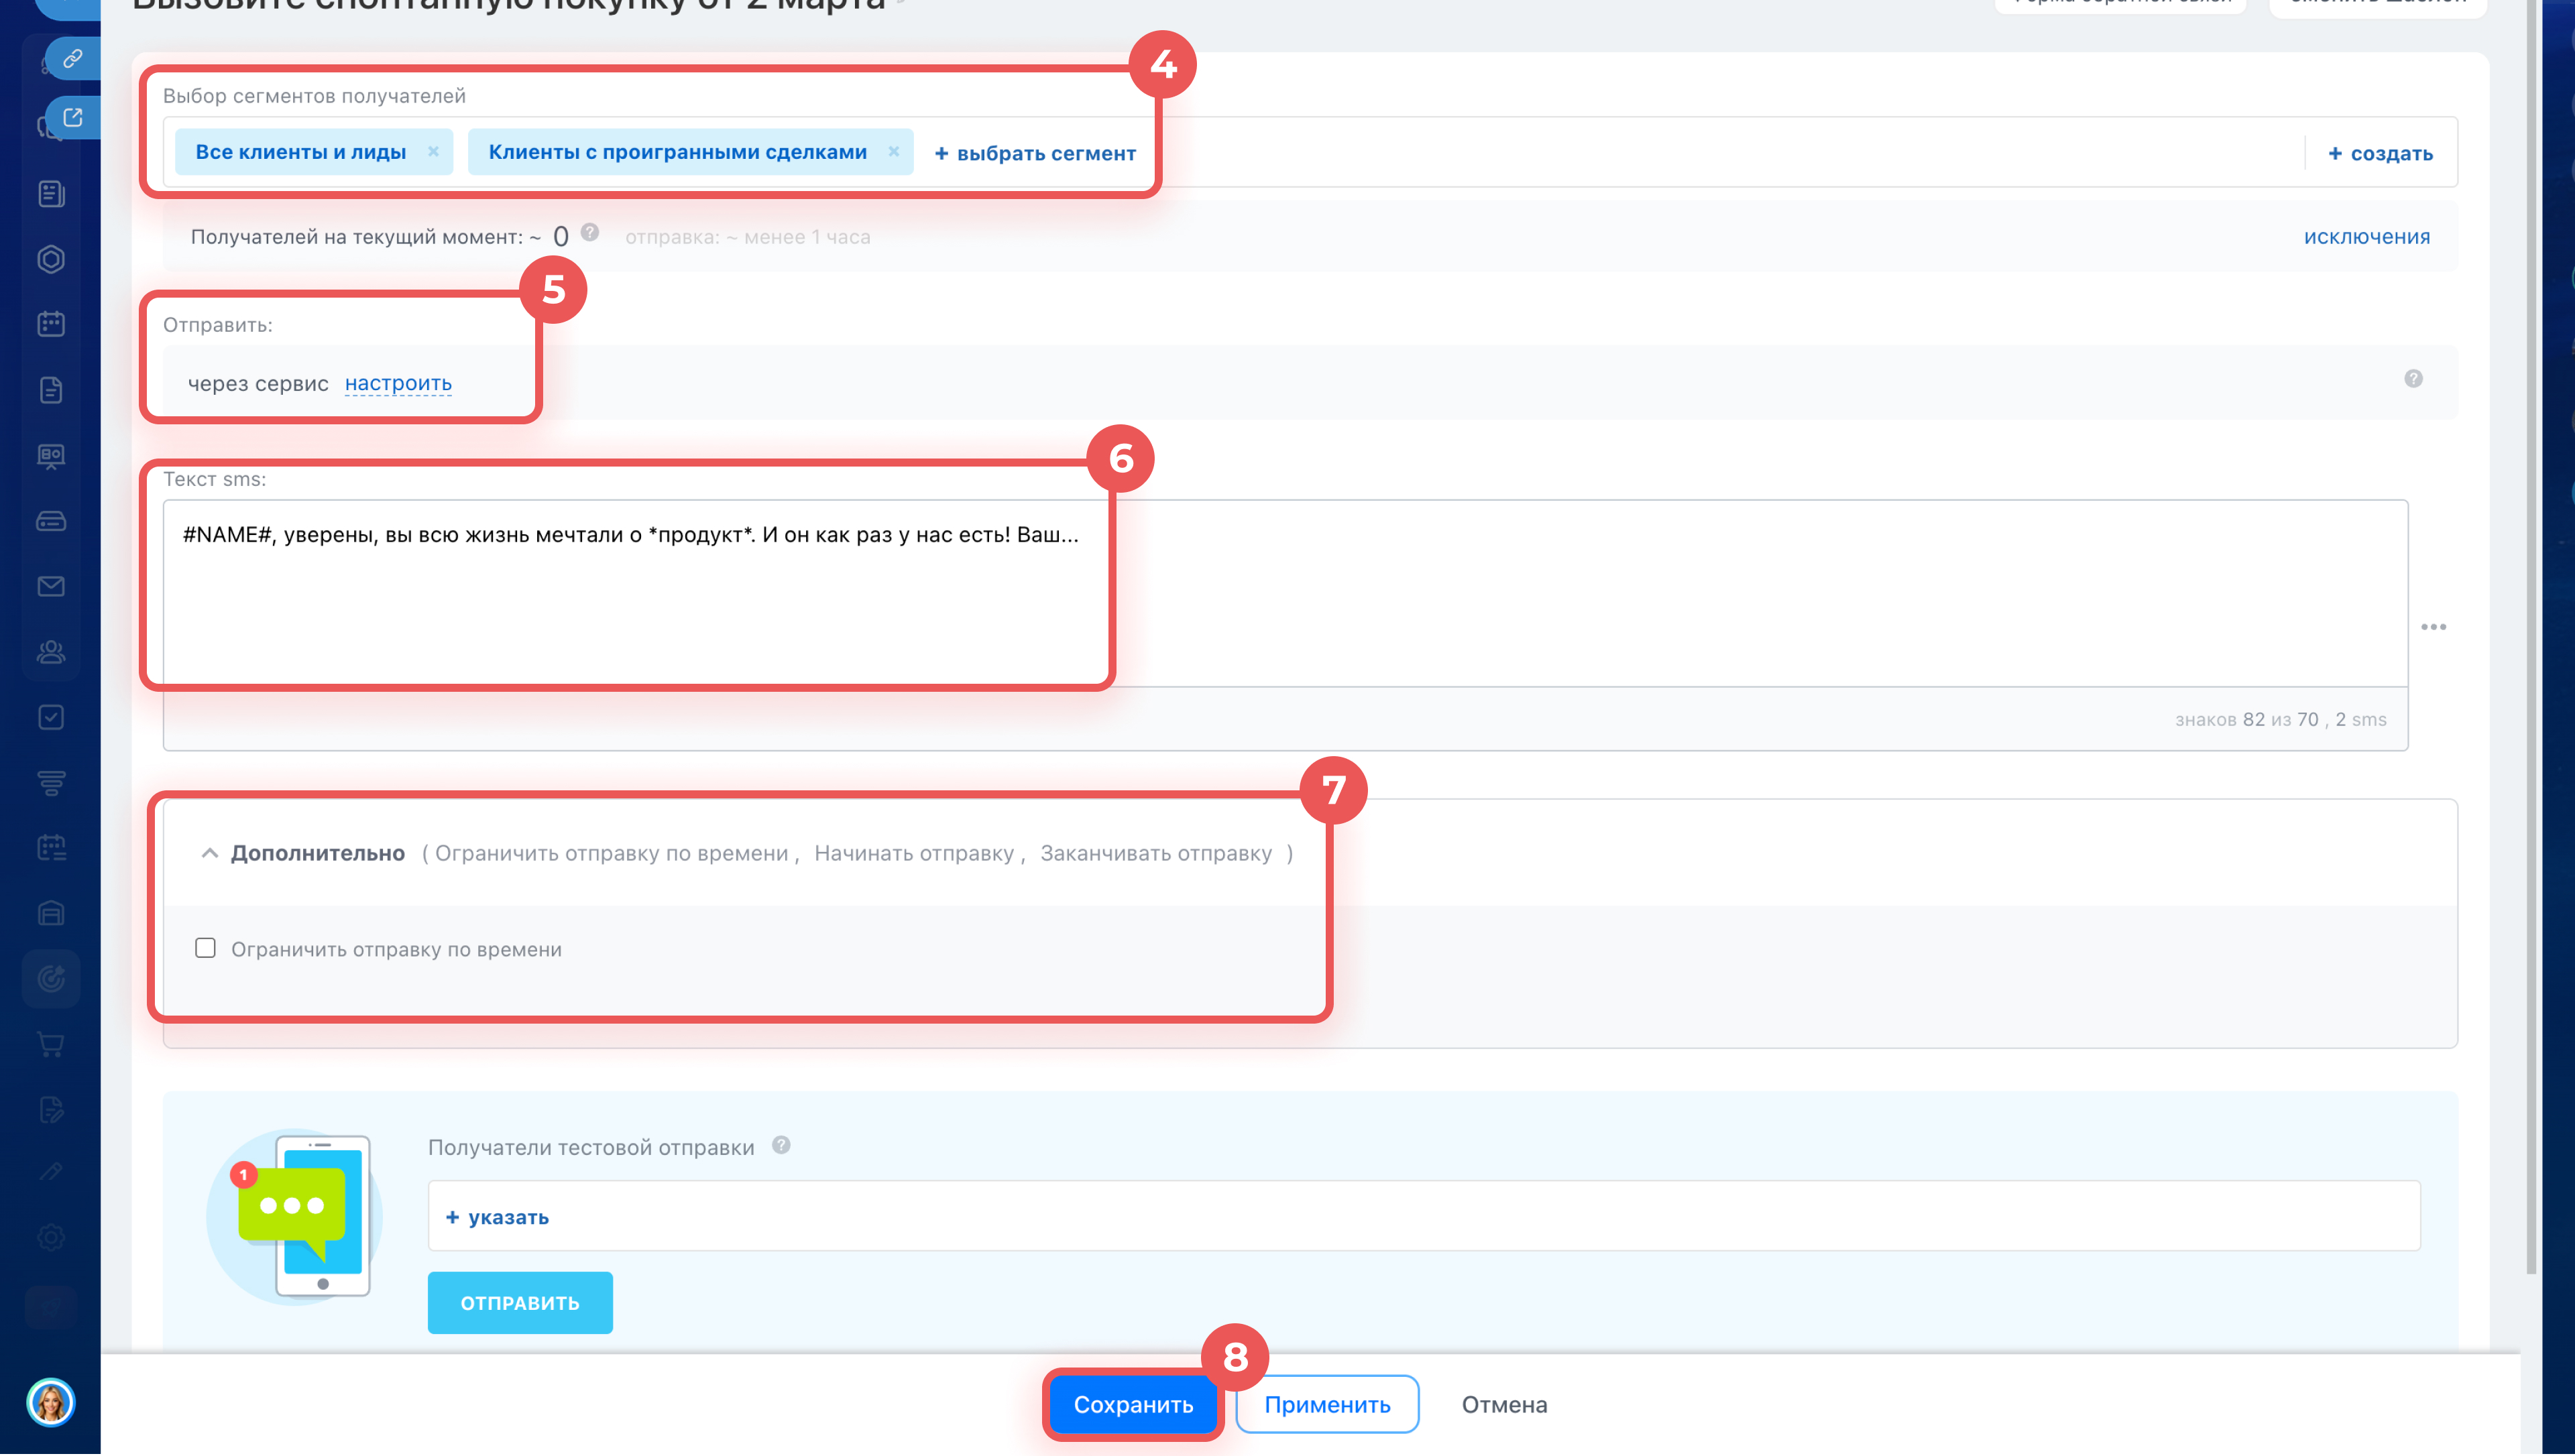The width and height of the screenshot is (2575, 1456).
Task: Open the mail envelope sidebar icon
Action: click(x=51, y=587)
